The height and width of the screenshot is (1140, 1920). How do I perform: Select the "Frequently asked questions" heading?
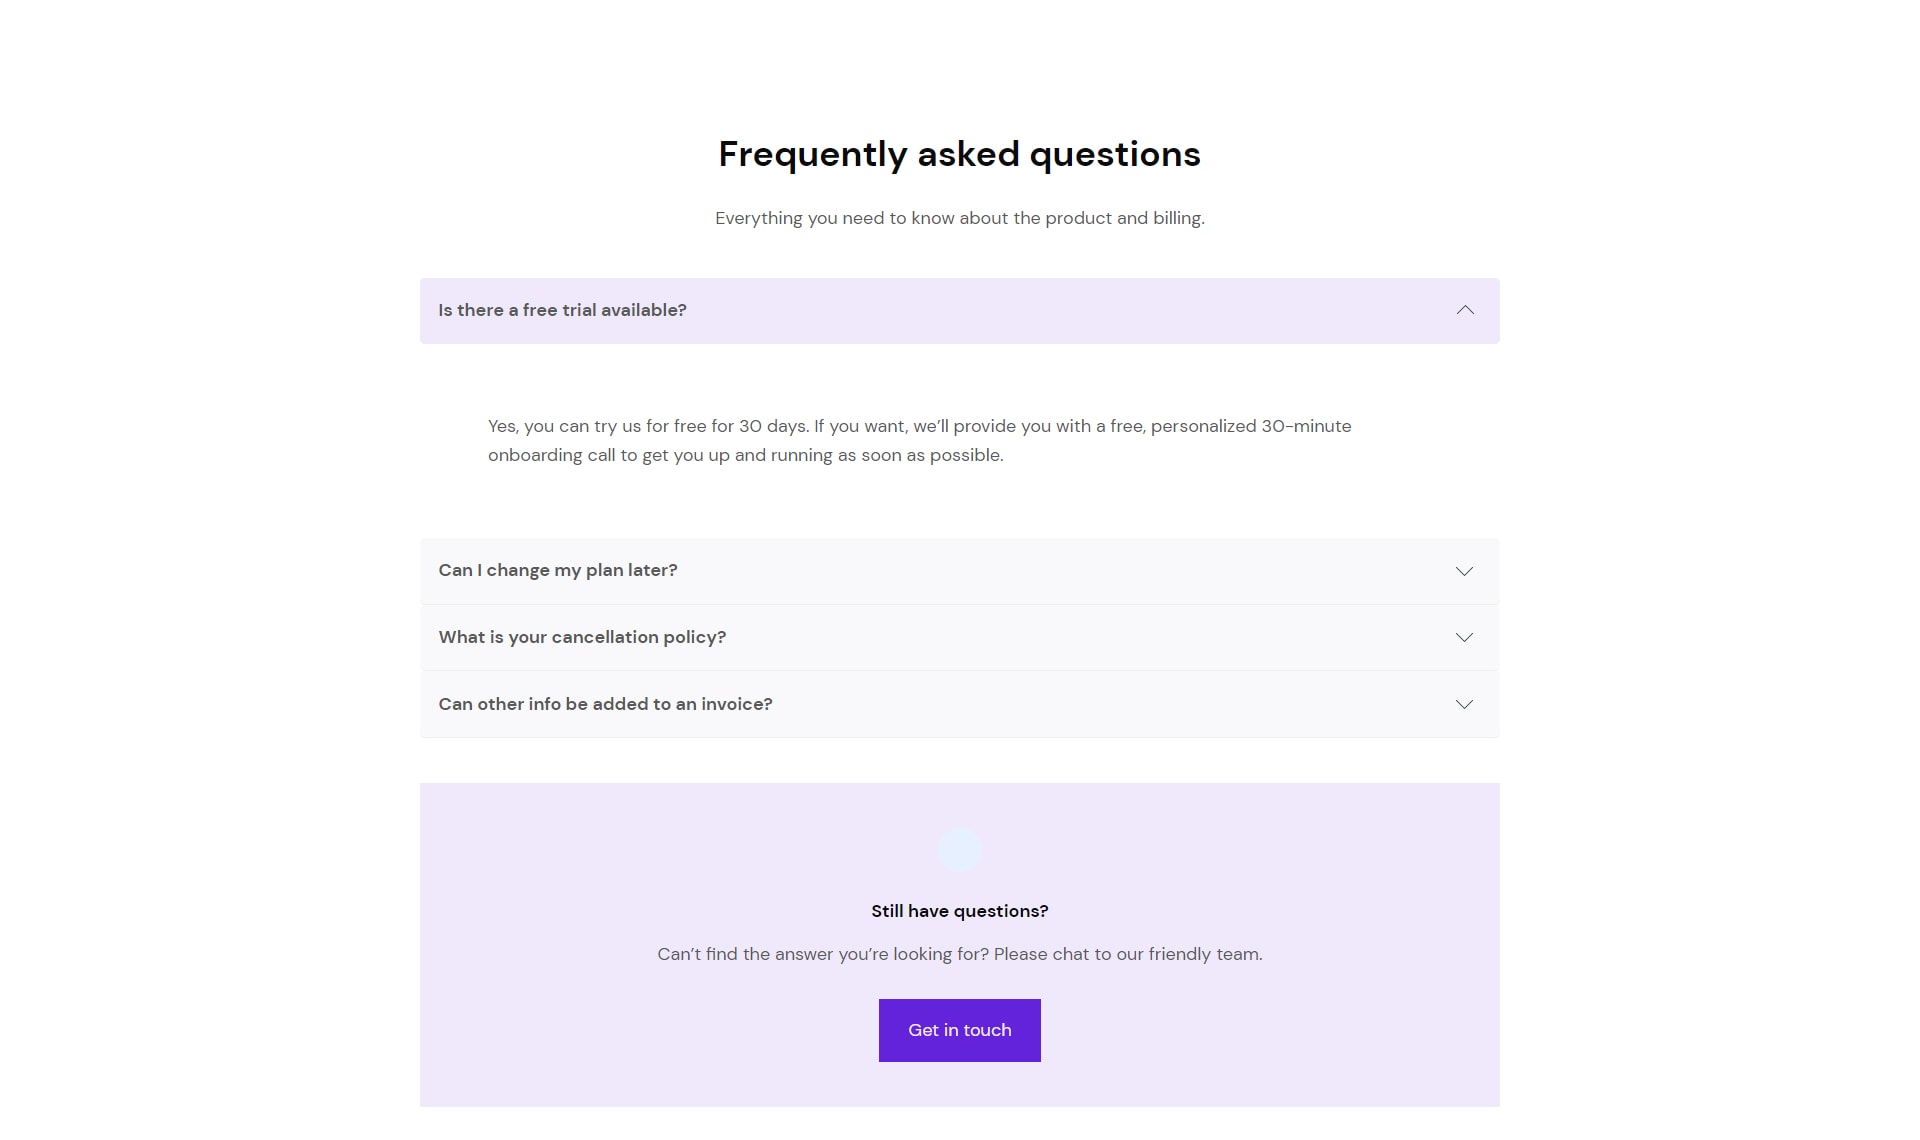click(960, 154)
